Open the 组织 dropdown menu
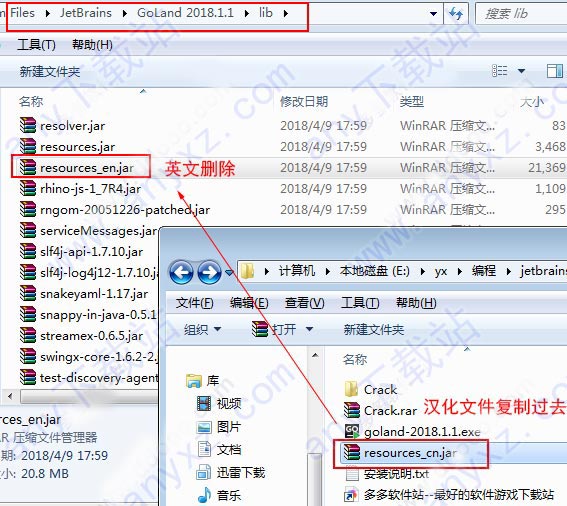Image resolution: width=567 pixels, height=506 pixels. click(x=202, y=329)
